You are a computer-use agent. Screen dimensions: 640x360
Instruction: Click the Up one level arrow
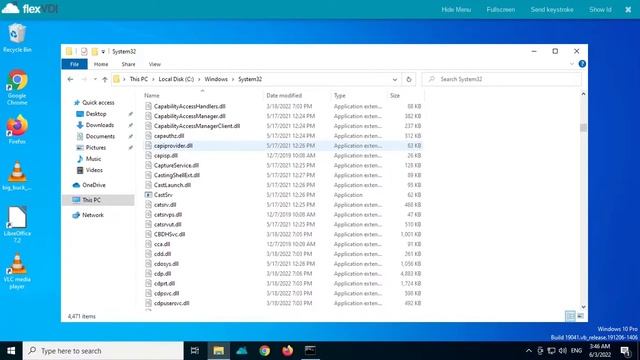pos(105,79)
